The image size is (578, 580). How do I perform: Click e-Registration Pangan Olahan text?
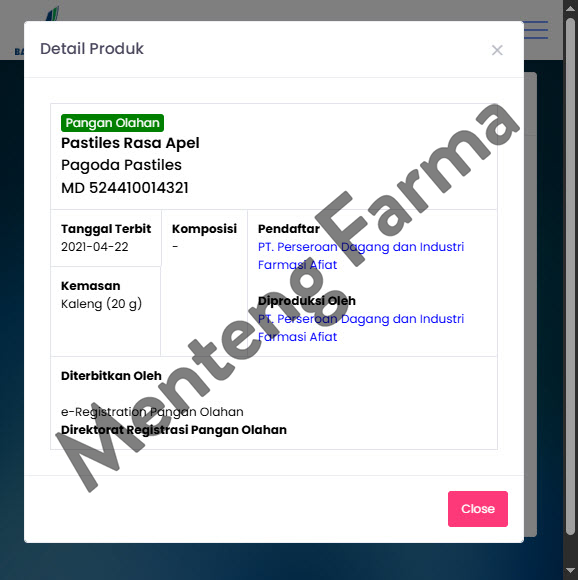152,412
